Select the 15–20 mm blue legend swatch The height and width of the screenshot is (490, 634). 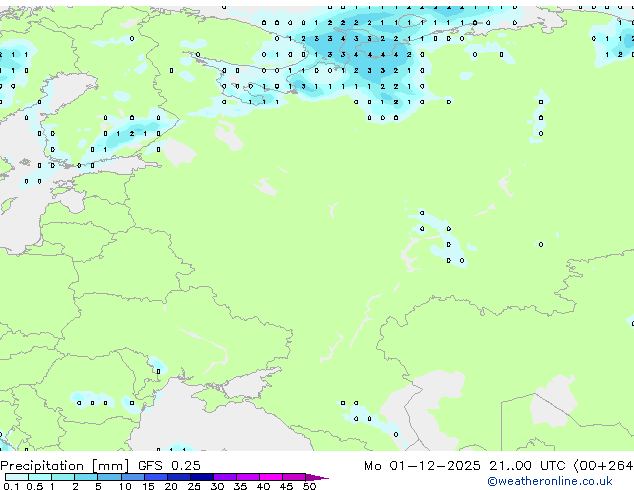155,477
